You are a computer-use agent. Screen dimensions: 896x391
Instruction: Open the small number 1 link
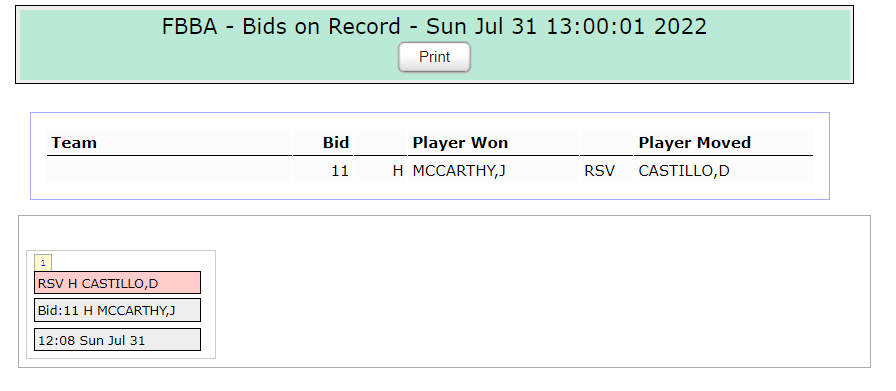pos(43,263)
